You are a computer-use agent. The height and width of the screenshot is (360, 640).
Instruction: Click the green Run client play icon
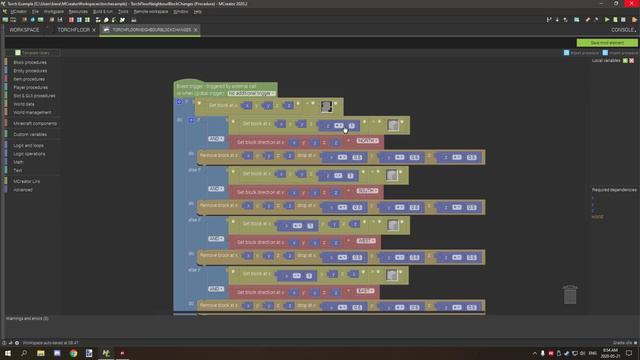(x=607, y=20)
